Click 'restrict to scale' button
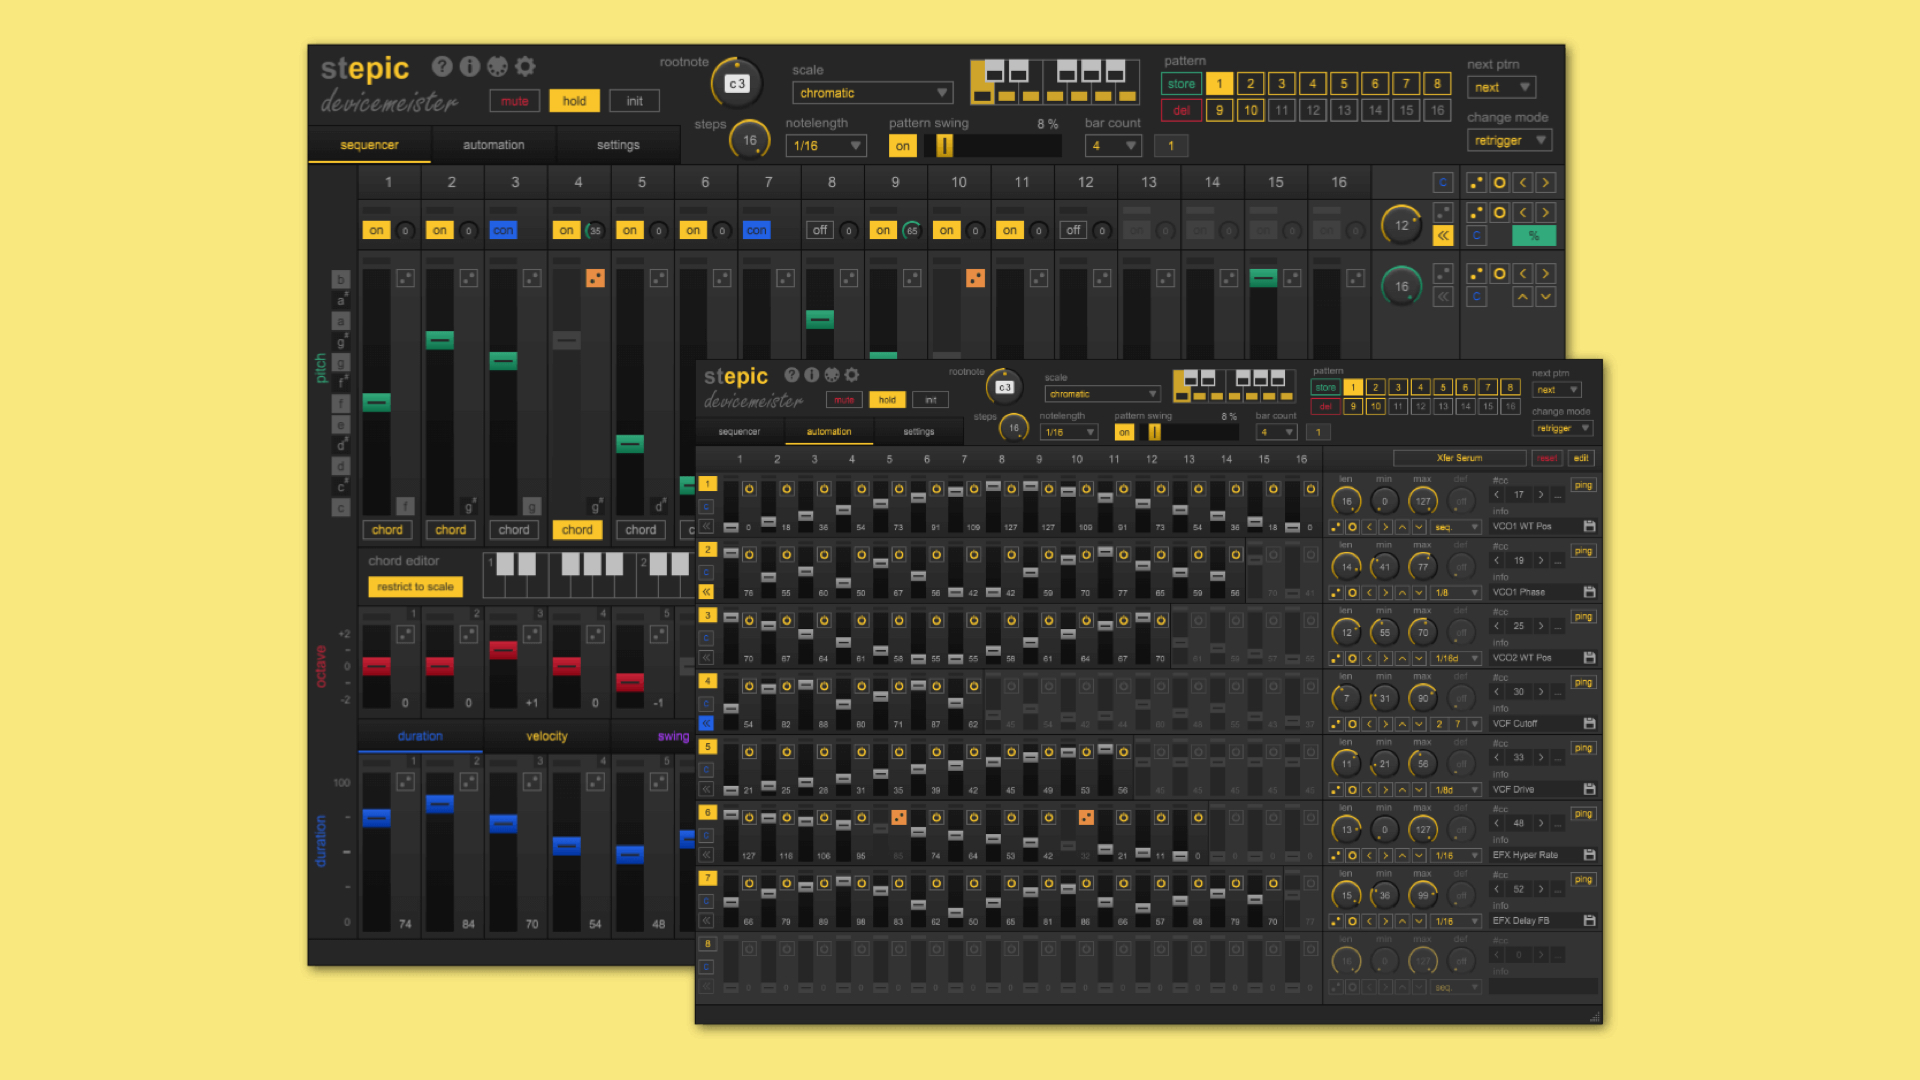The image size is (1920, 1080). 415,587
